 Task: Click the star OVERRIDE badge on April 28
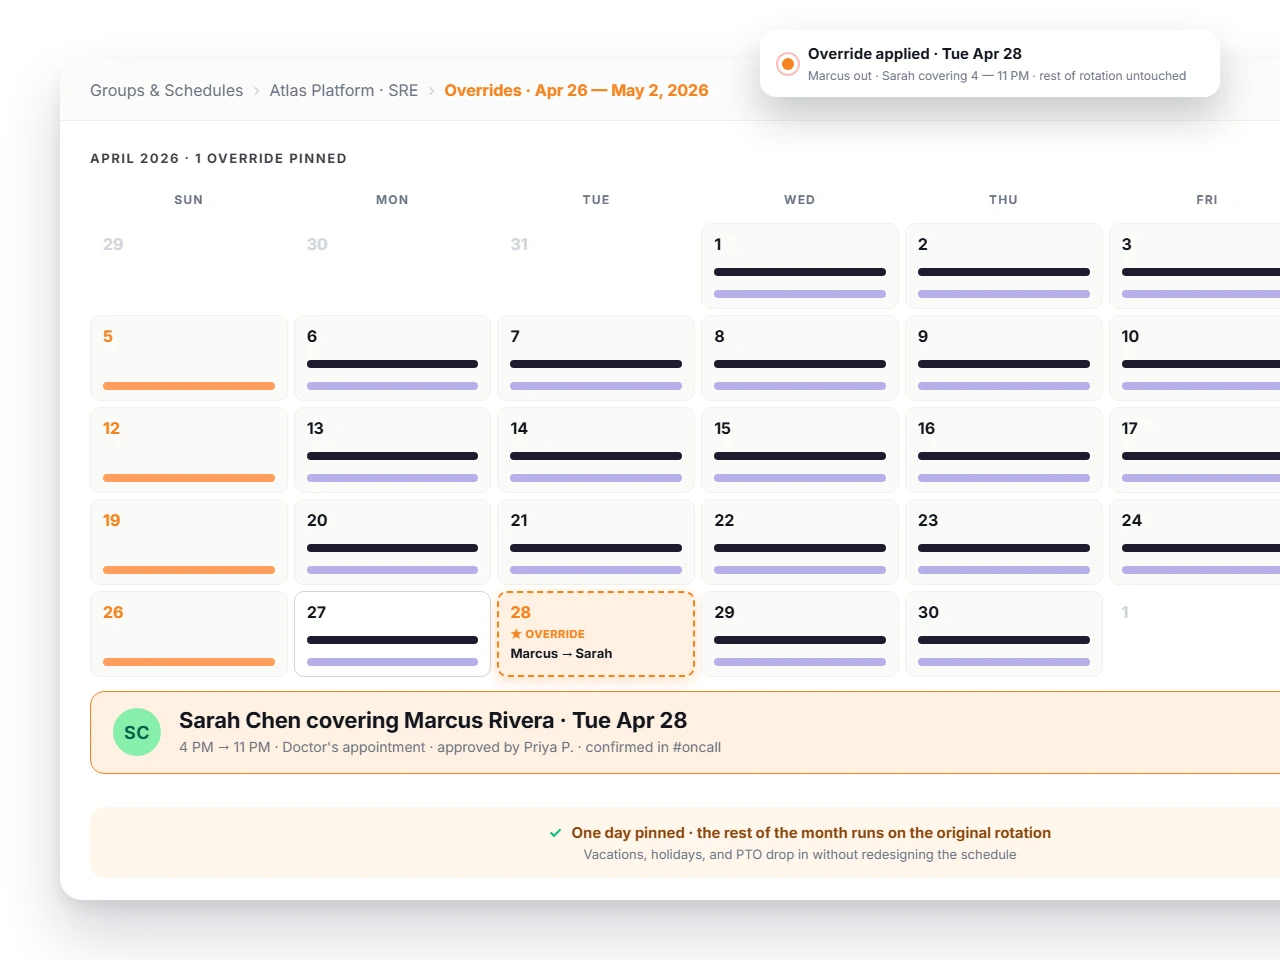pyautogui.click(x=547, y=634)
